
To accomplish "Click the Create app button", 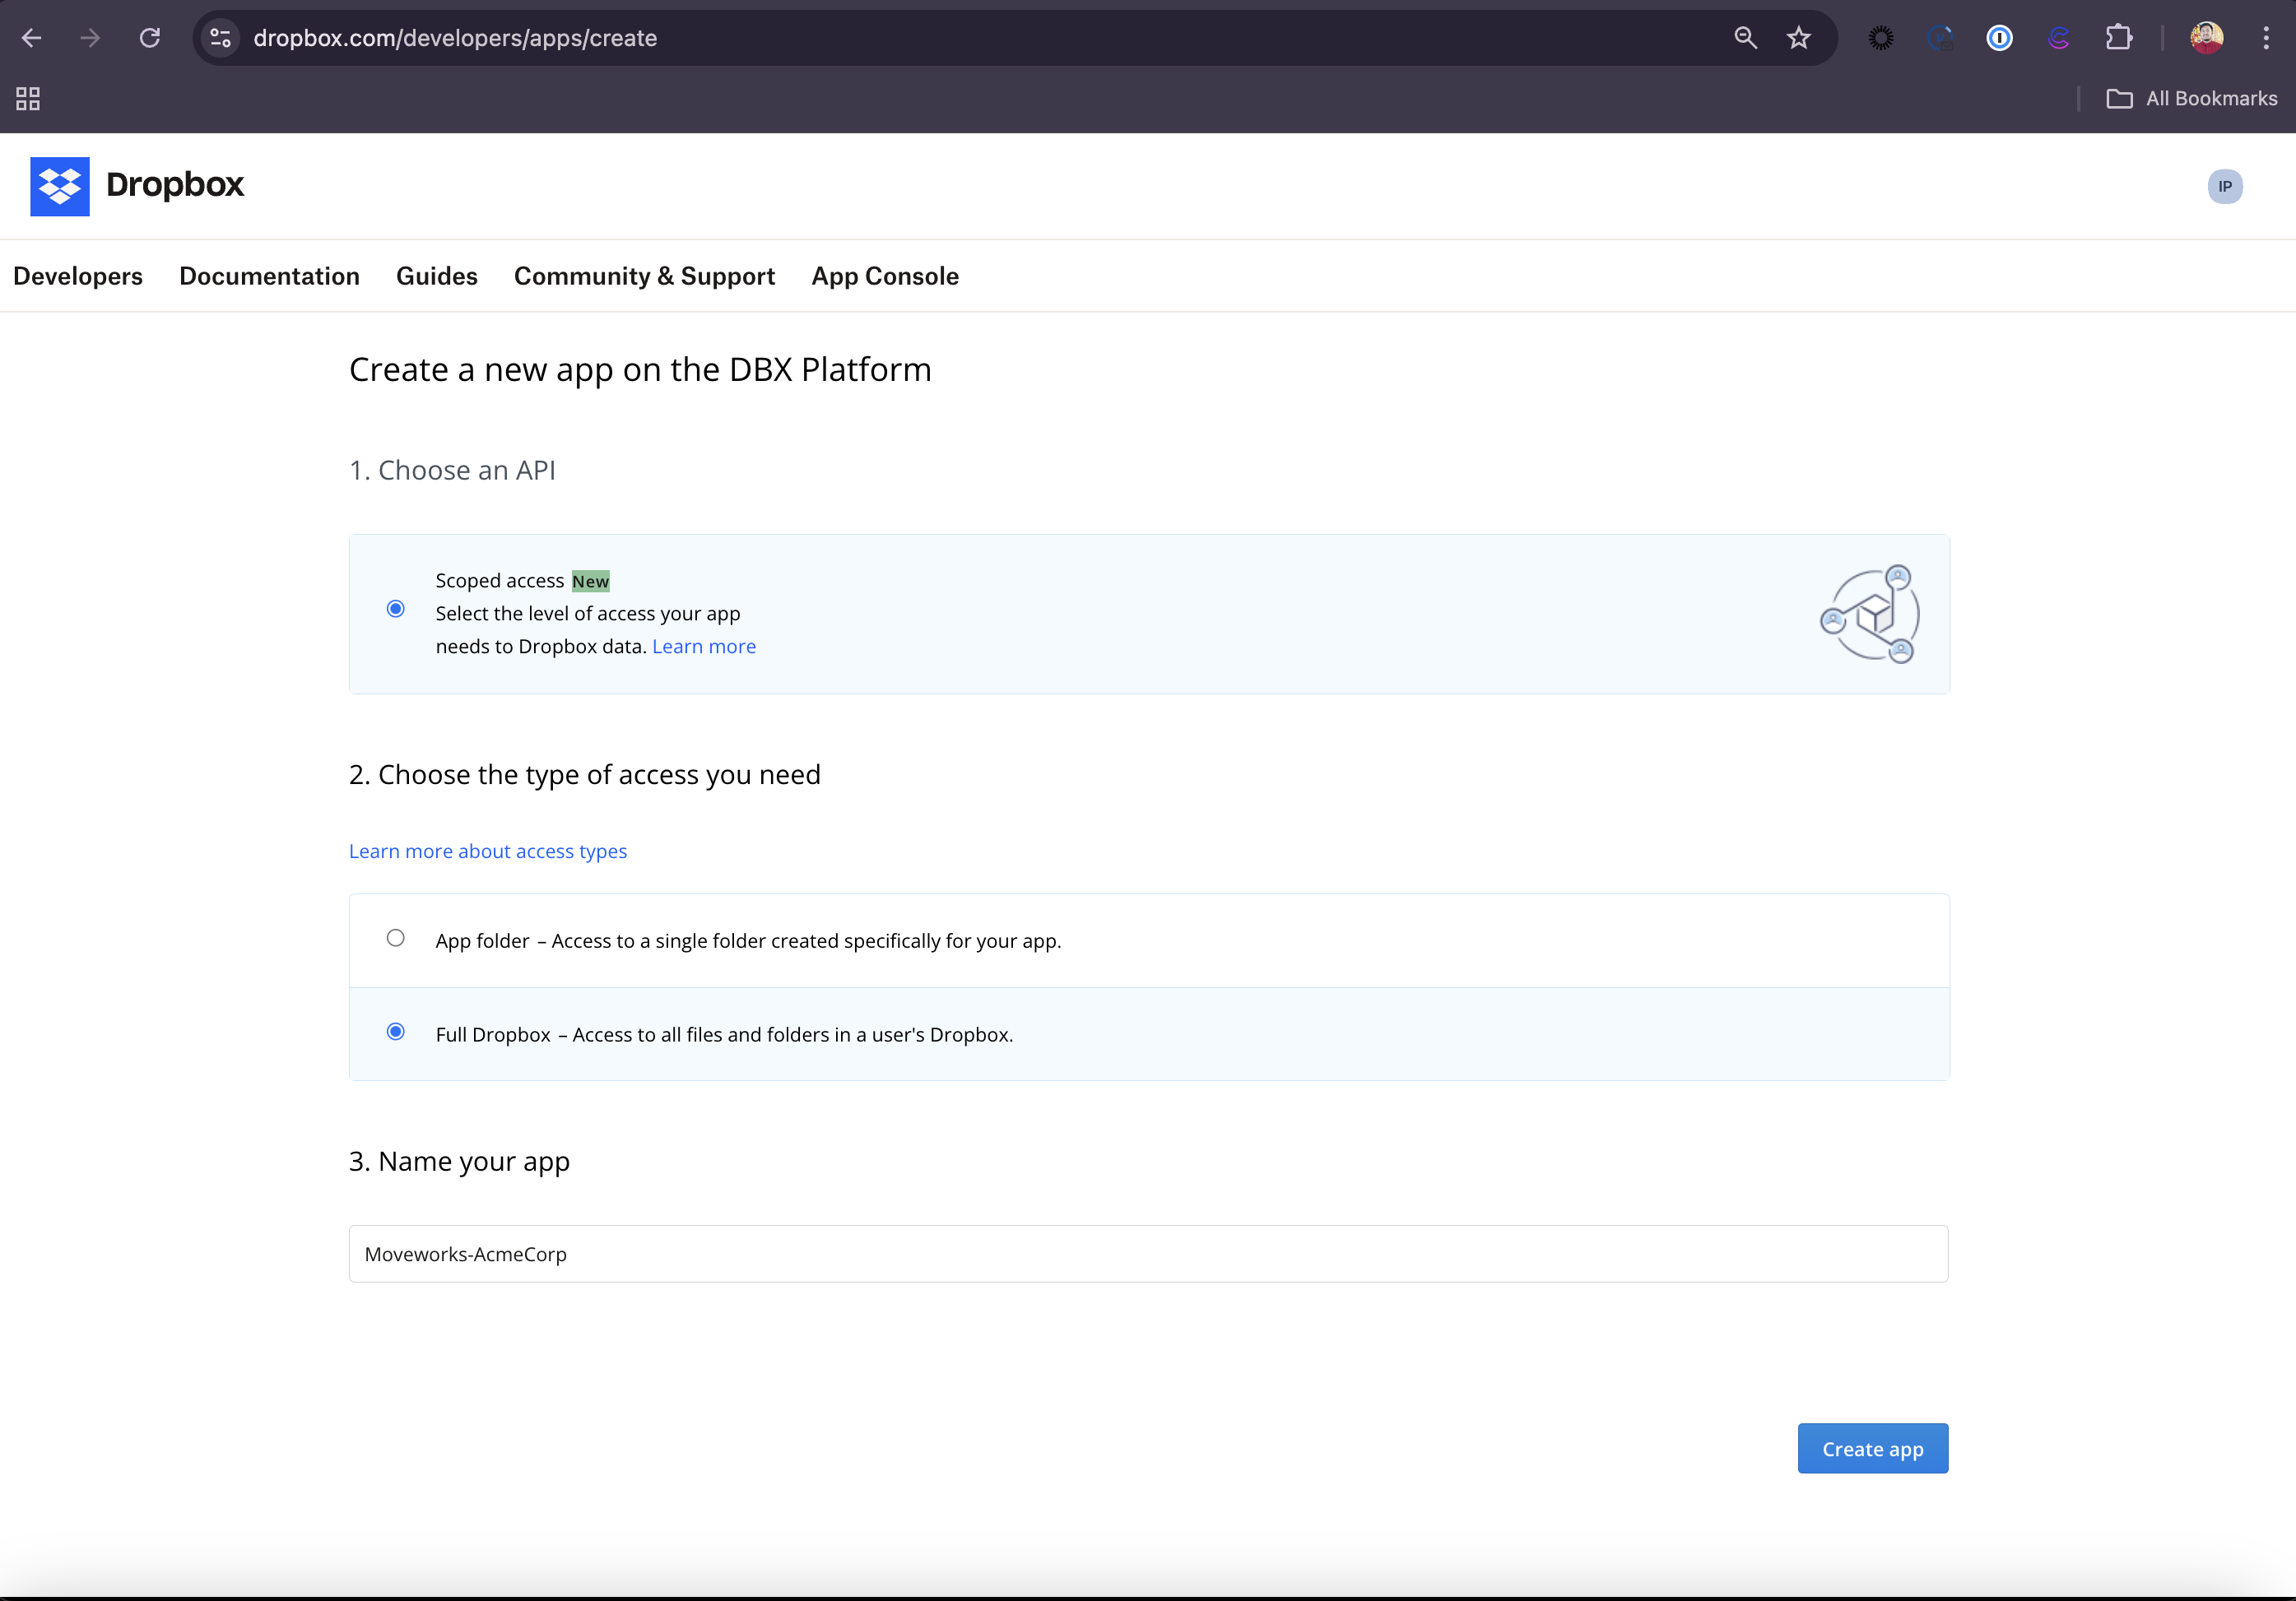I will click(x=1872, y=1448).
